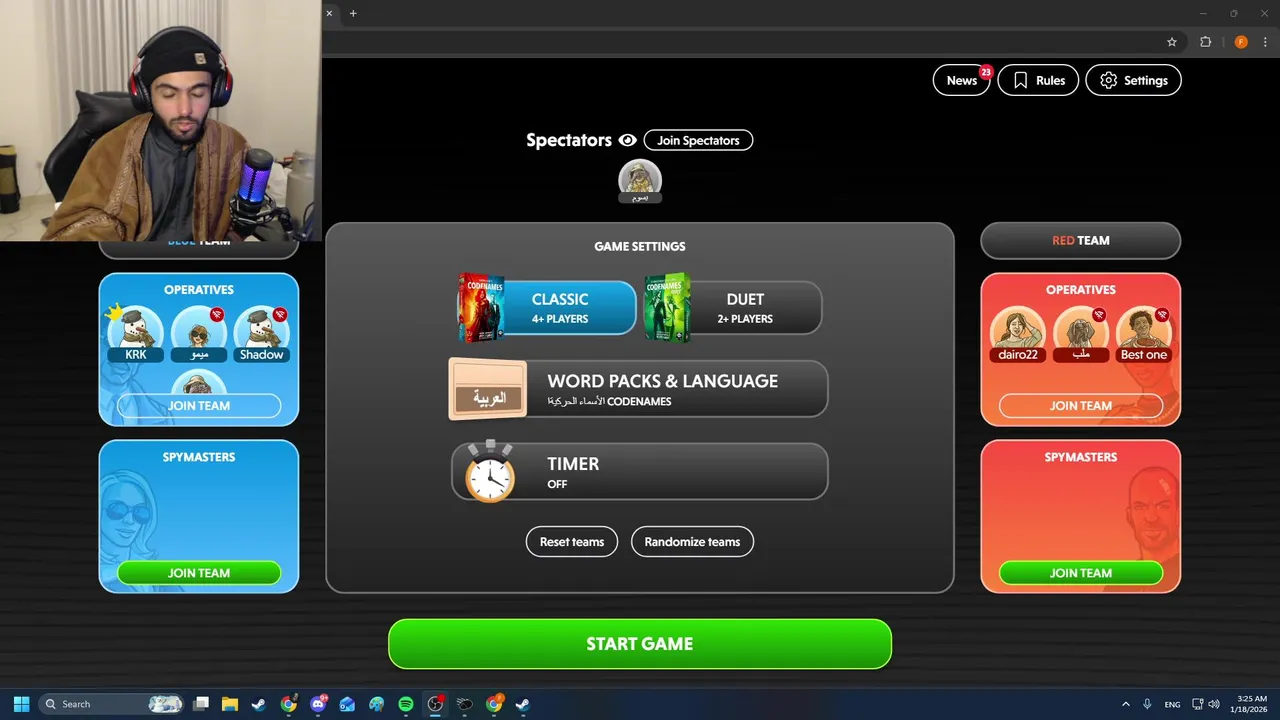This screenshot has height=720, width=1280.
Task: Open Outlook from the taskbar
Action: pyautogui.click(x=347, y=704)
